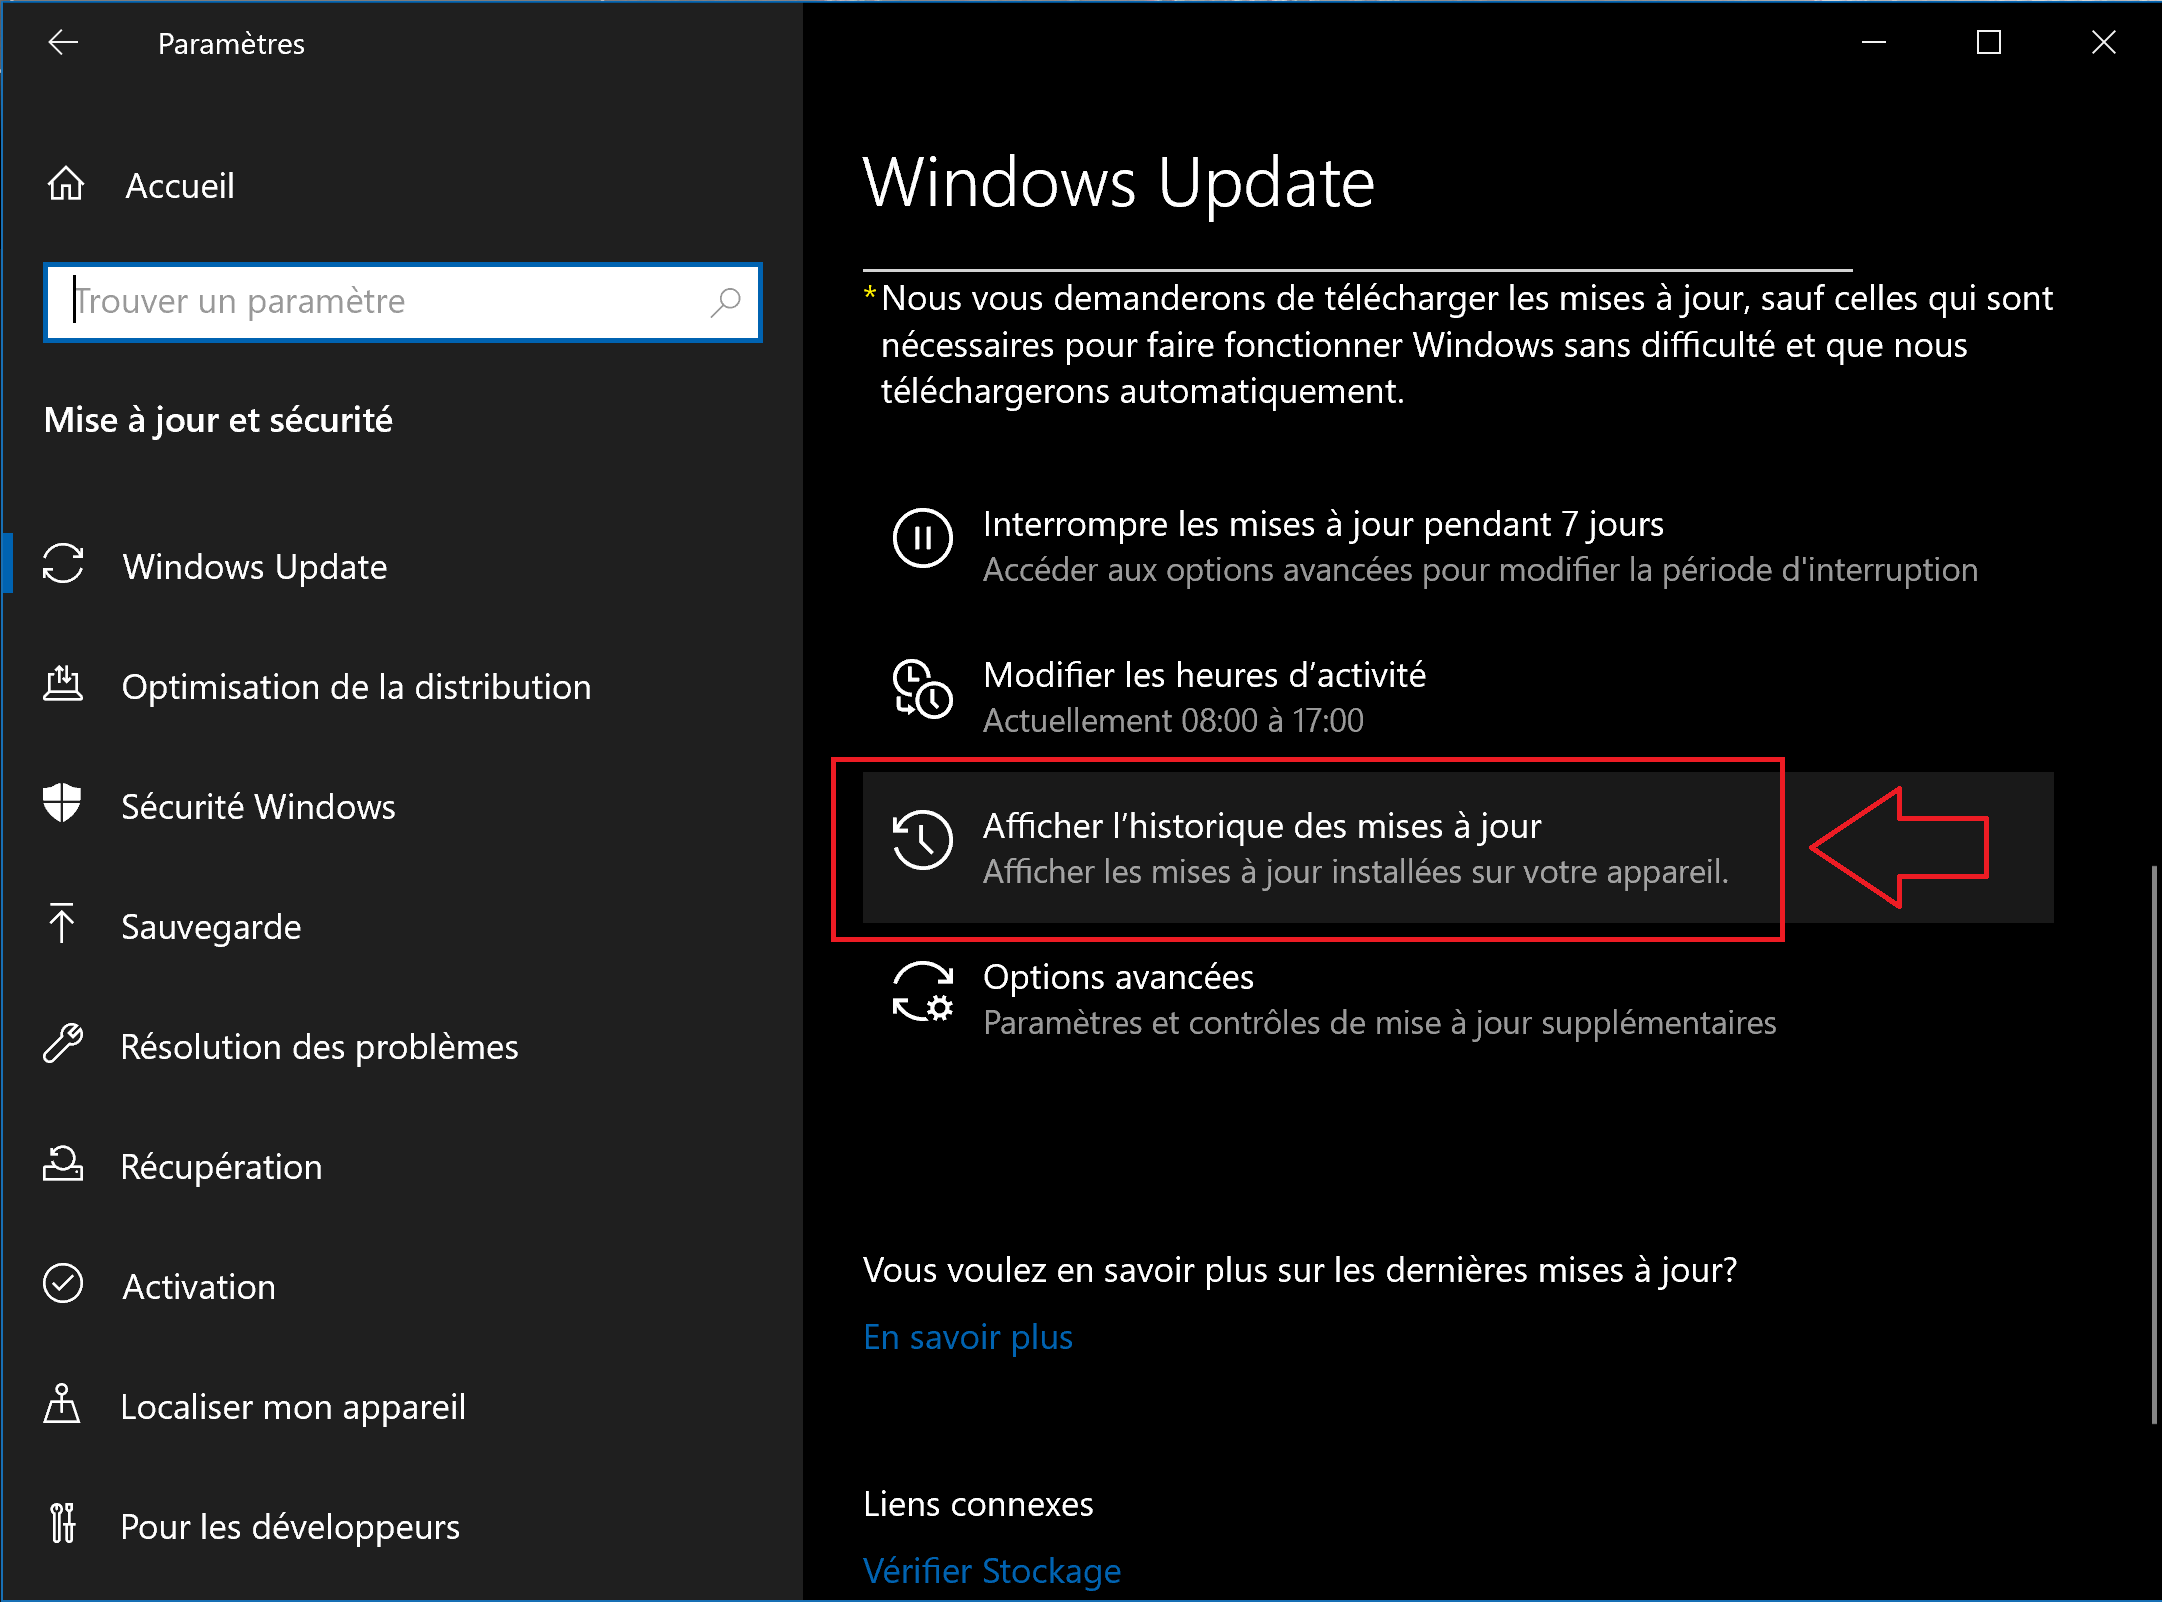
Task: Click the advanced options gear icon
Action: coord(922,991)
